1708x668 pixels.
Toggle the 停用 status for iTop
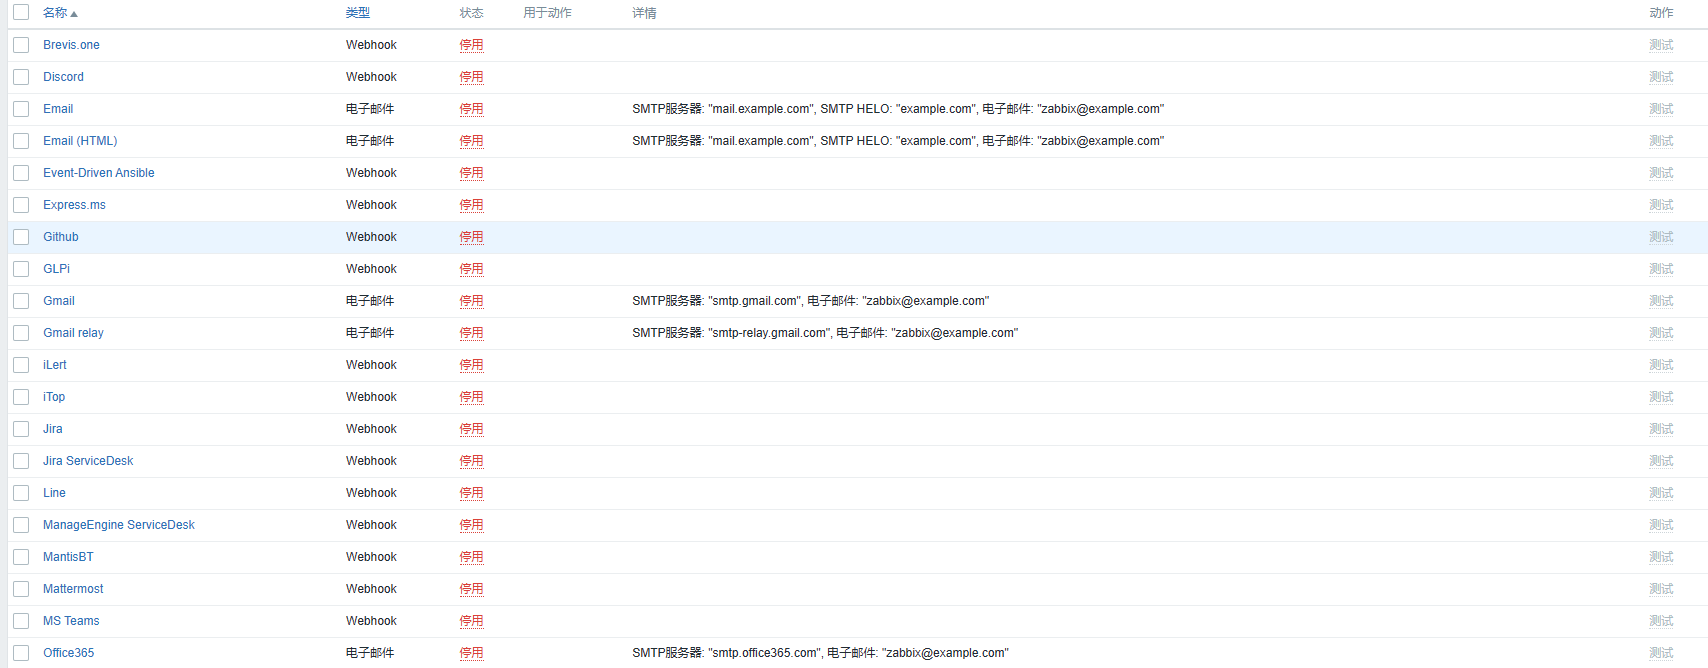(x=471, y=397)
